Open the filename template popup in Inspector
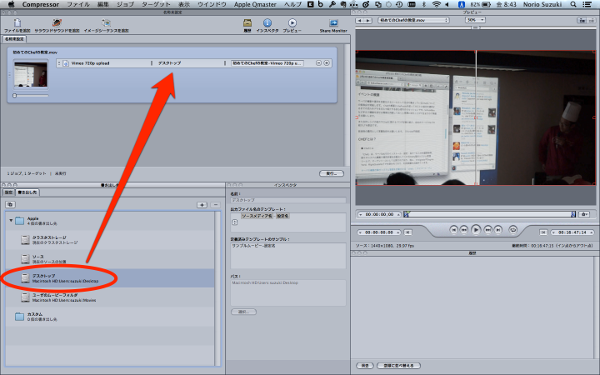 coord(235,222)
